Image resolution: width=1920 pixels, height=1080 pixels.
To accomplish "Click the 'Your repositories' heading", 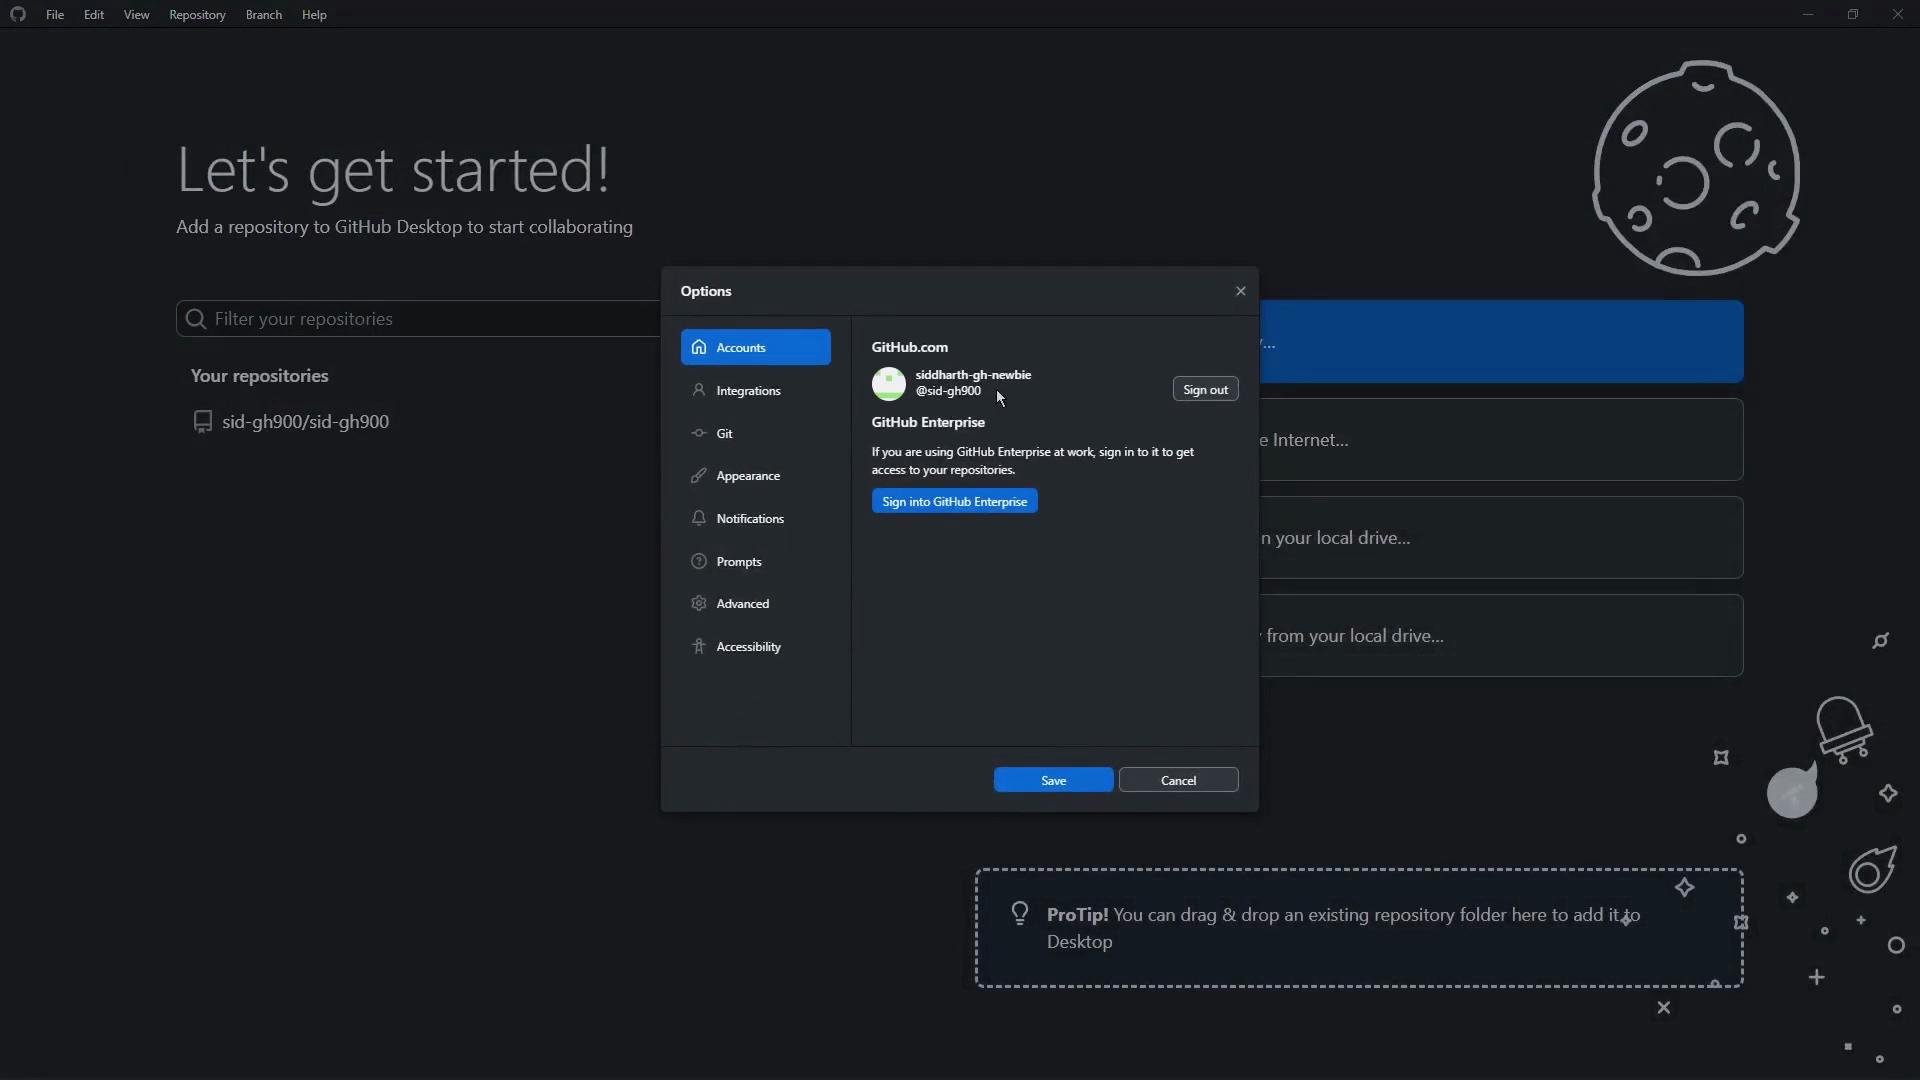I will pos(259,375).
